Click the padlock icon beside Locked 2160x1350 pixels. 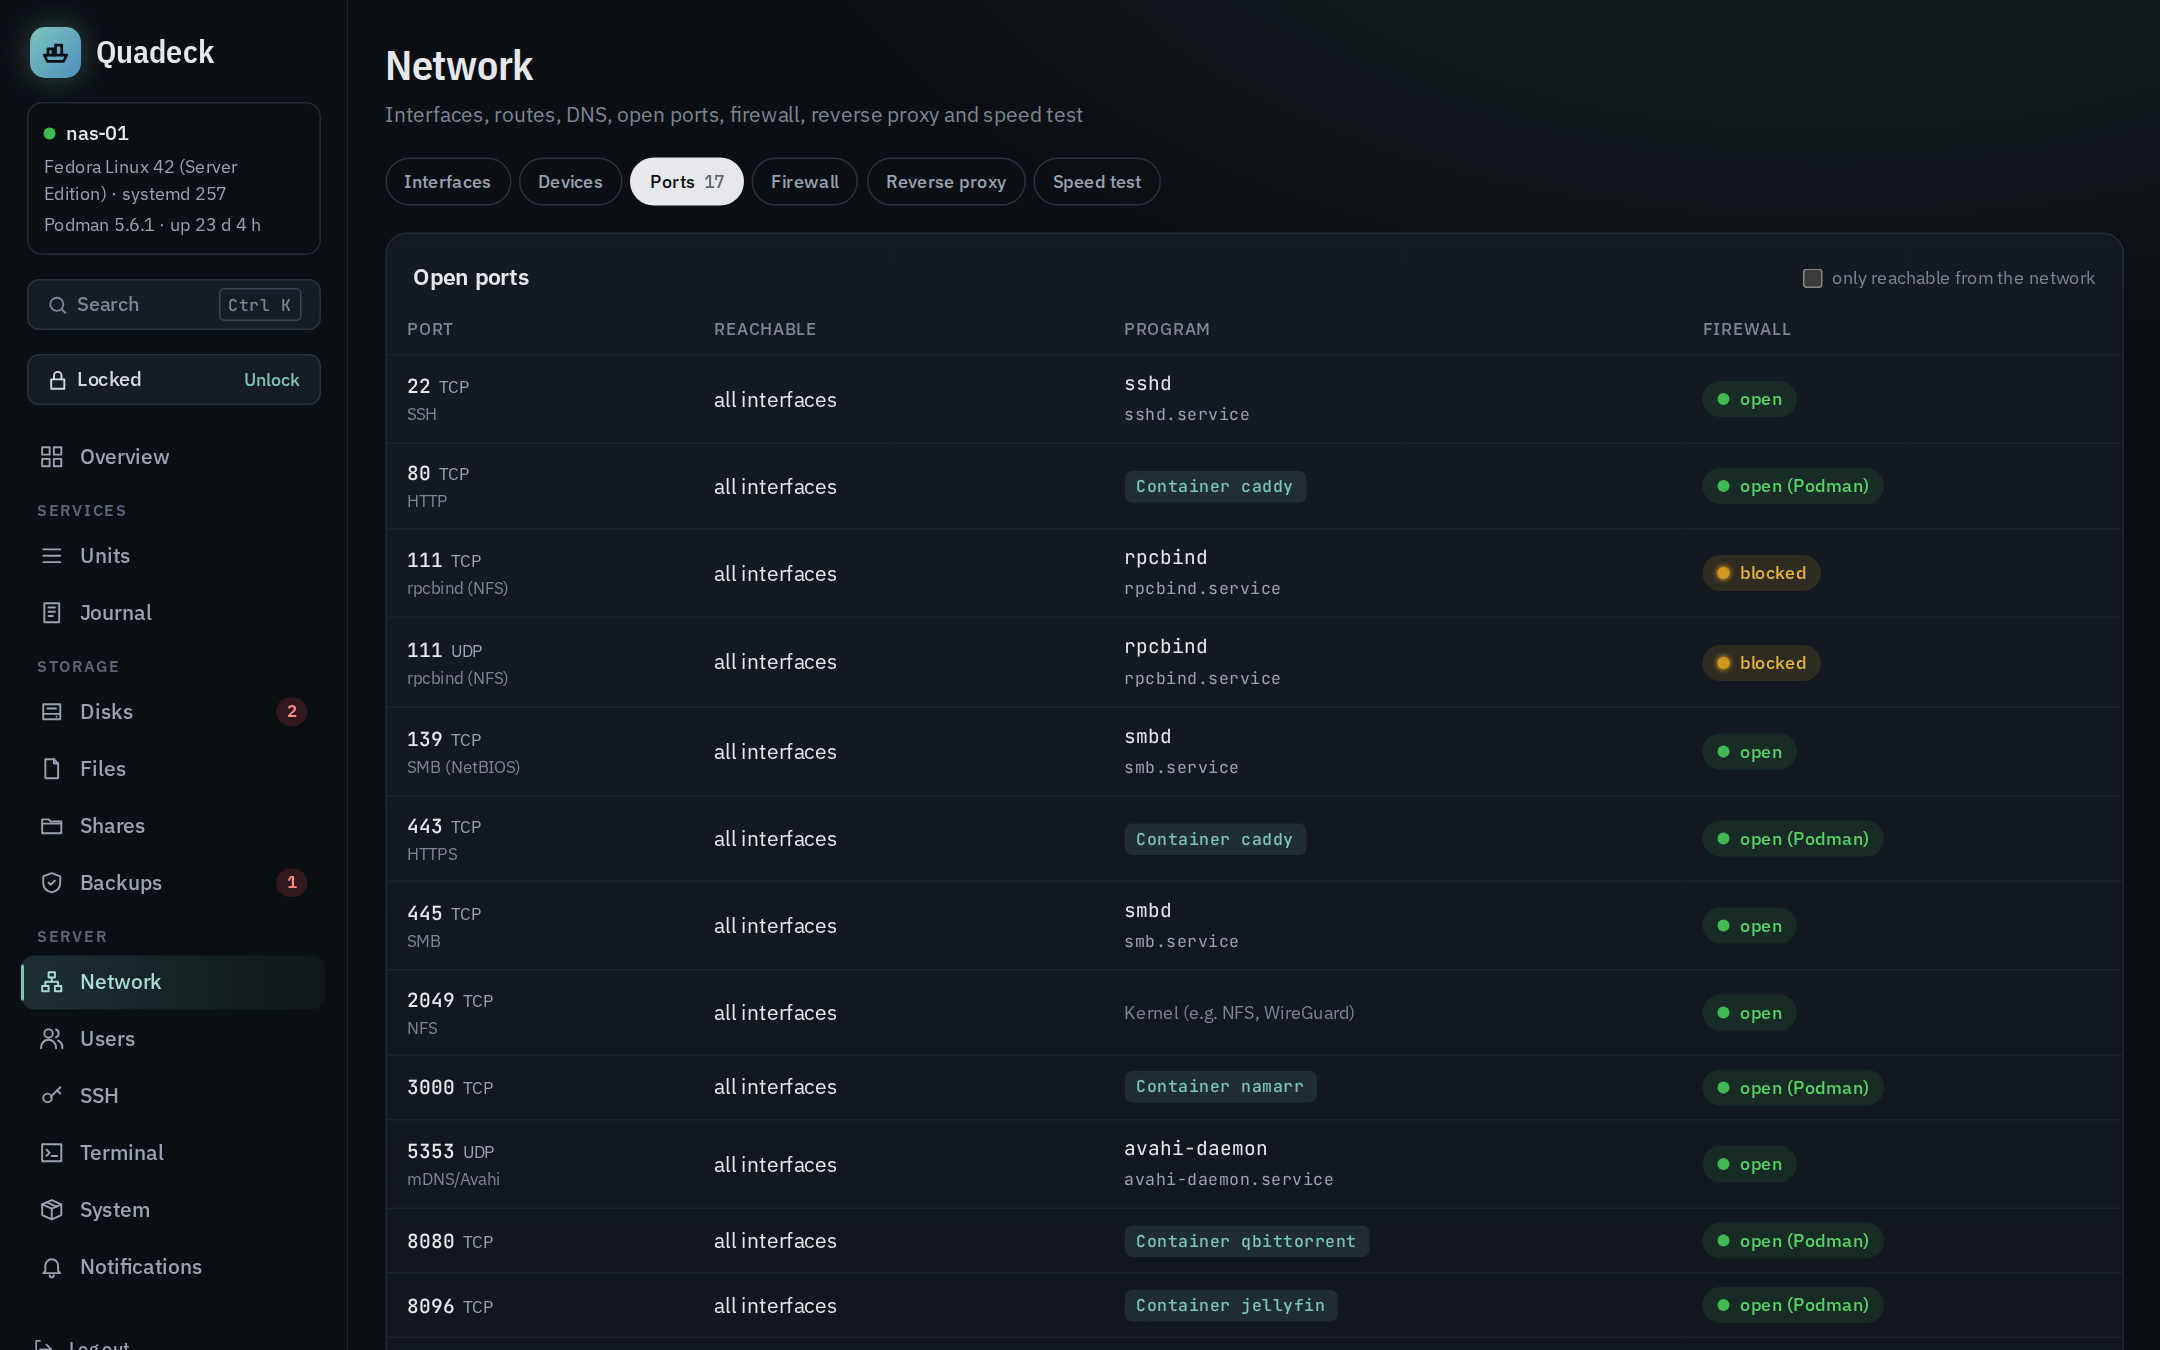click(x=58, y=380)
